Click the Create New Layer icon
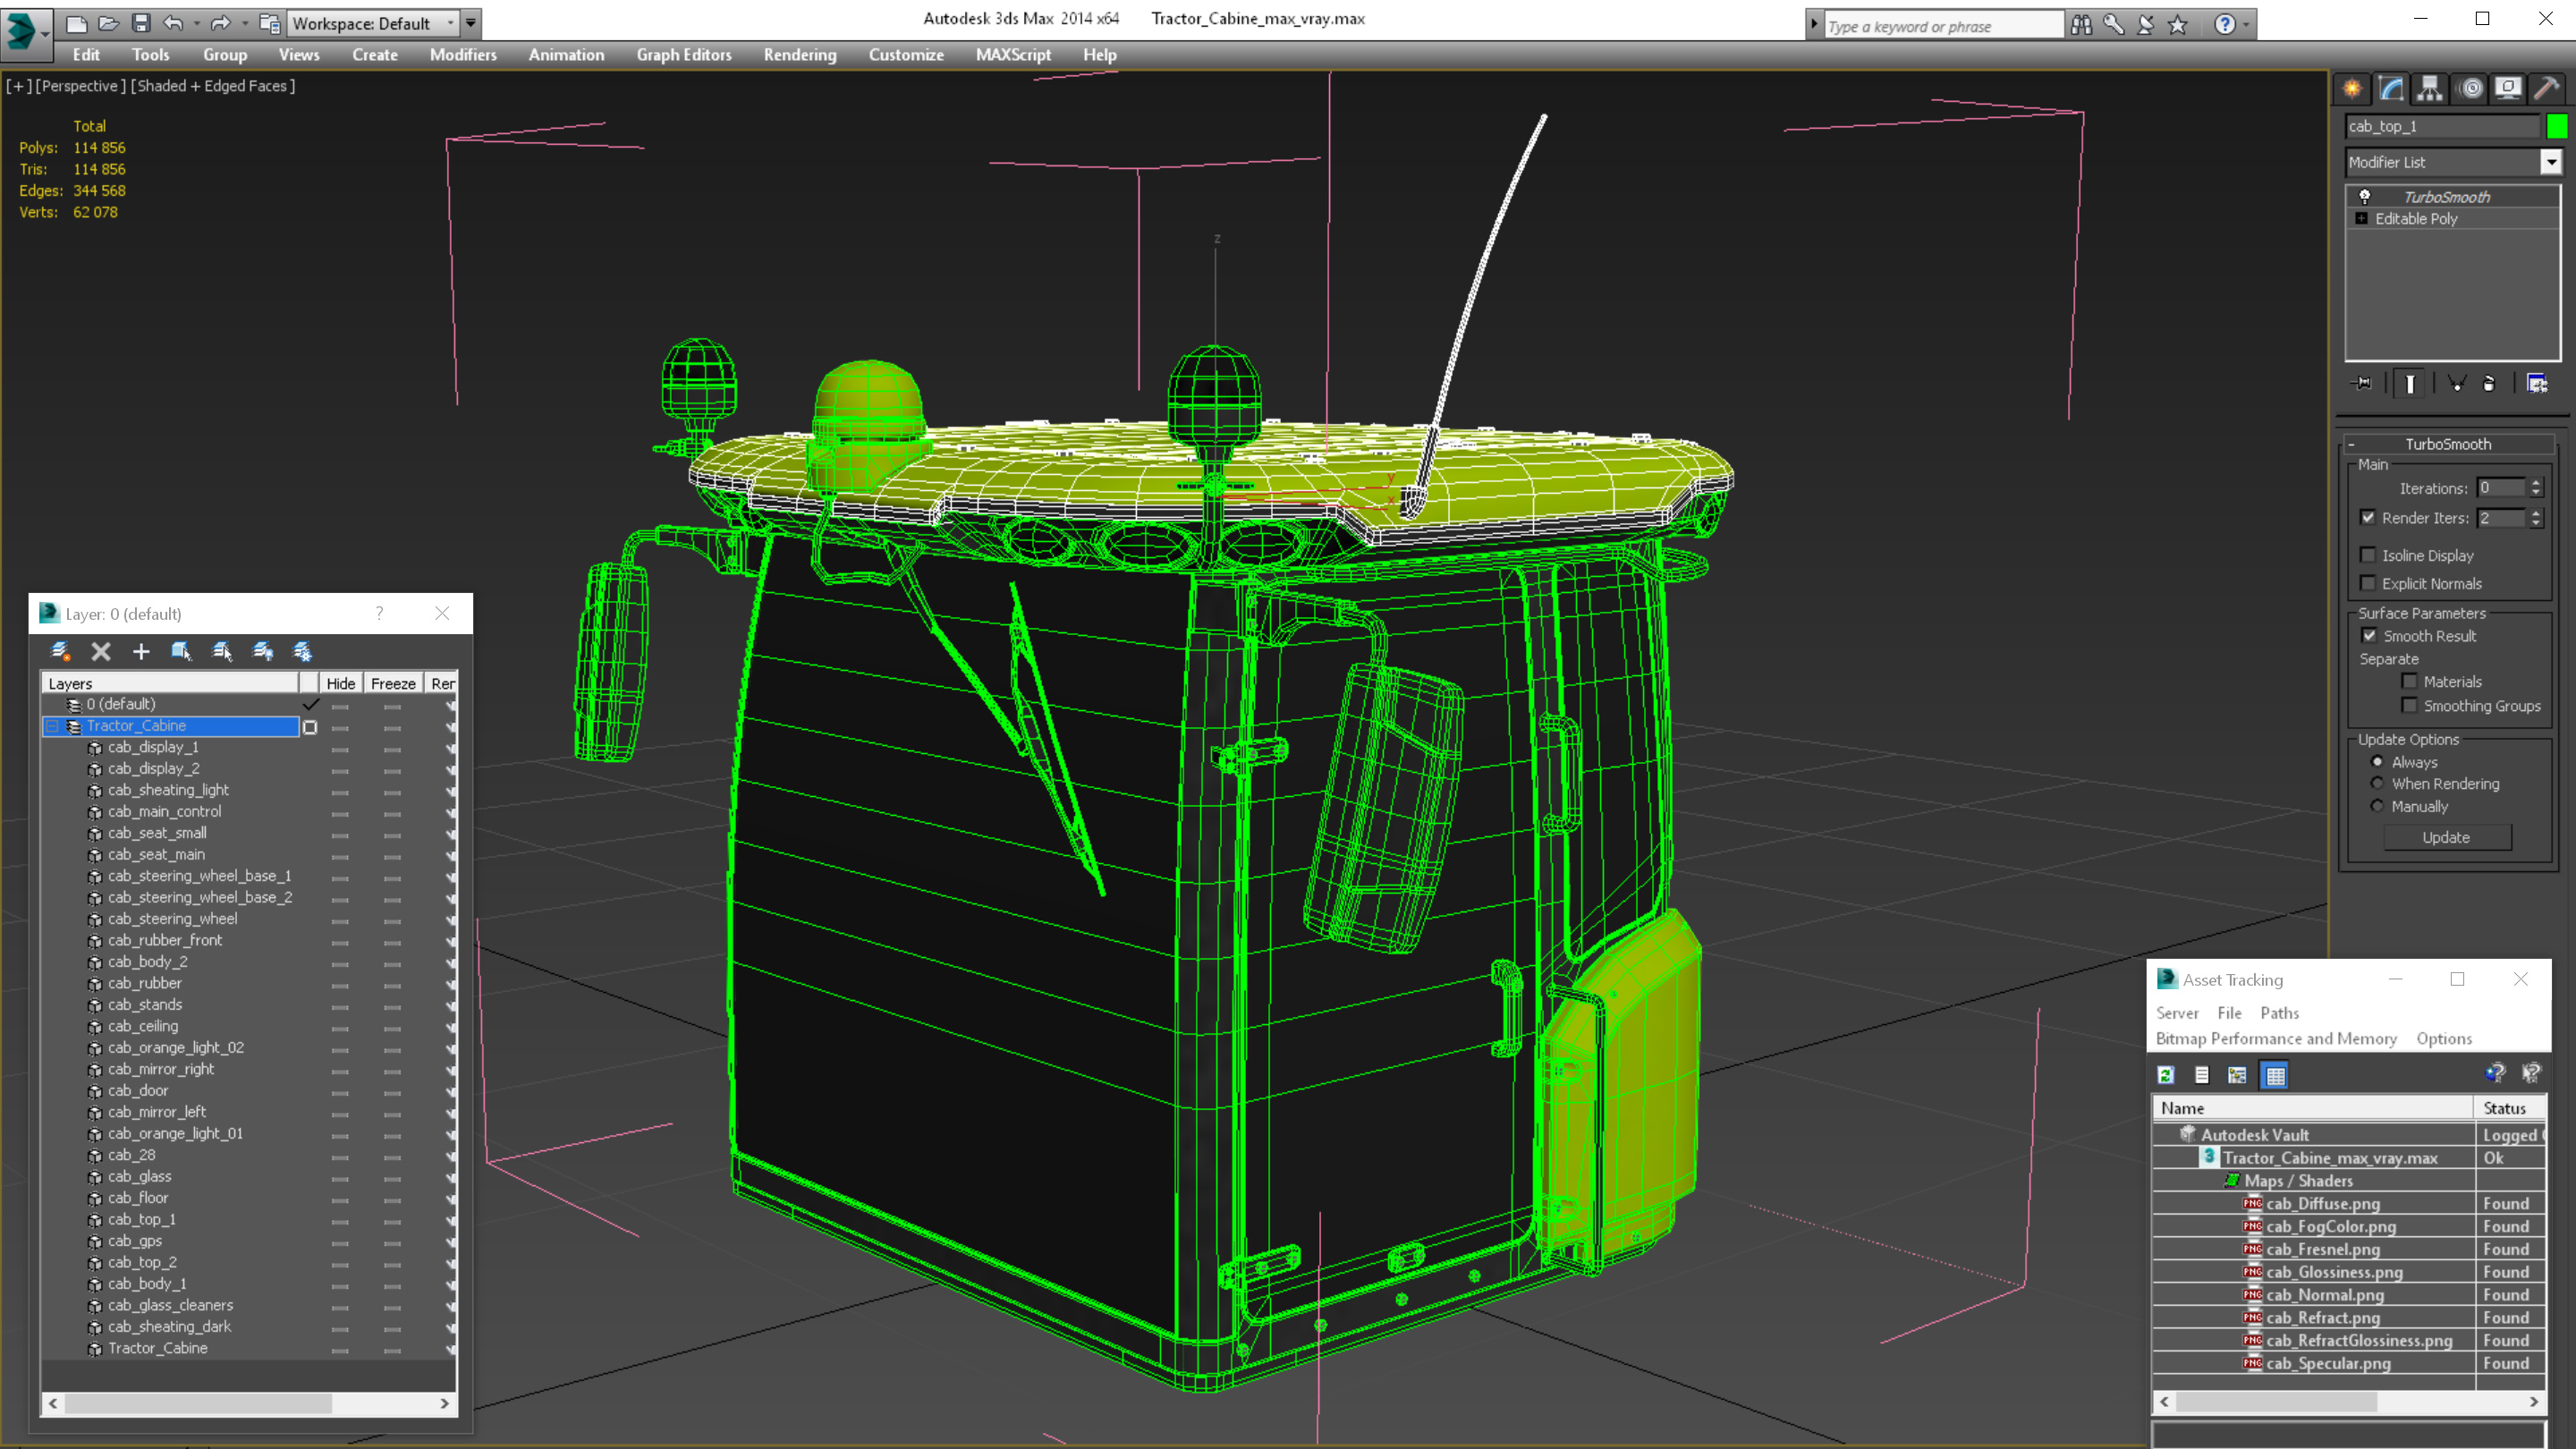 [x=60, y=651]
